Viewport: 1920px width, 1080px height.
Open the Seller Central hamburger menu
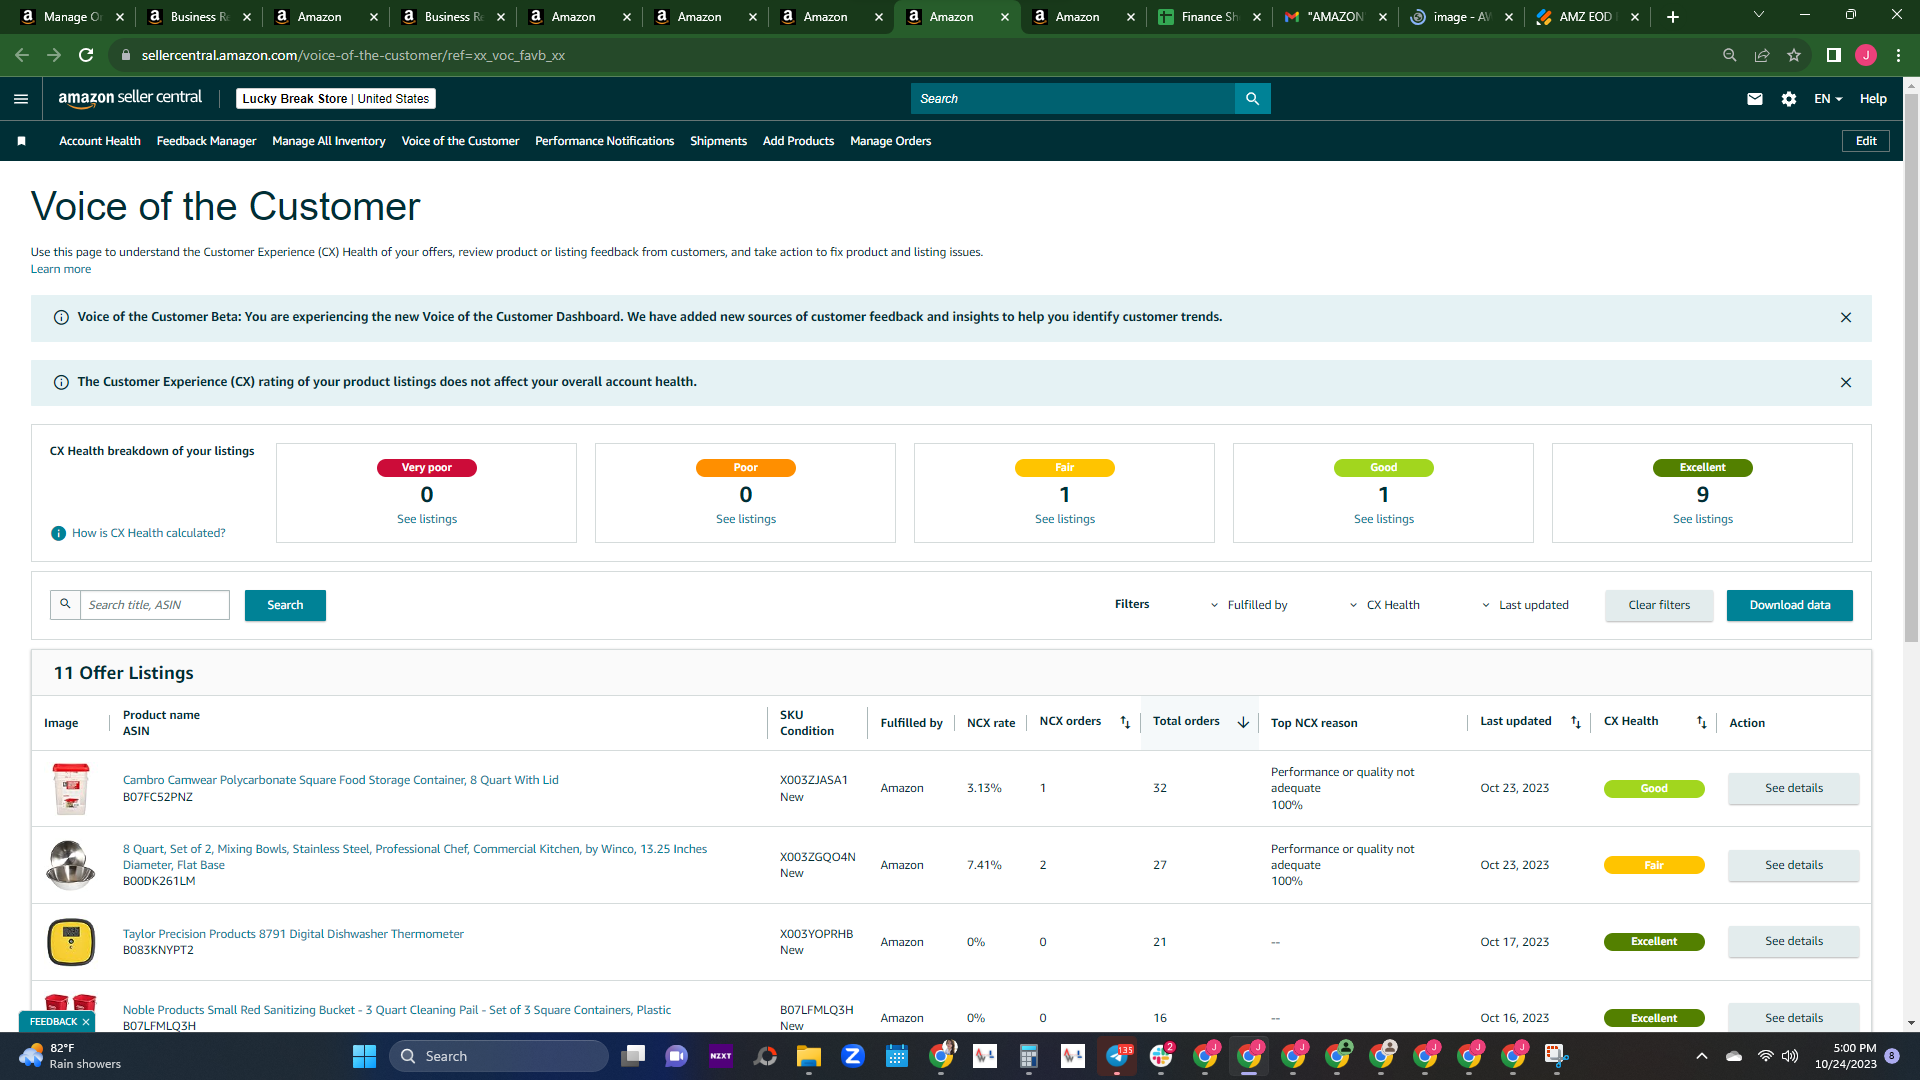pyautogui.click(x=21, y=99)
